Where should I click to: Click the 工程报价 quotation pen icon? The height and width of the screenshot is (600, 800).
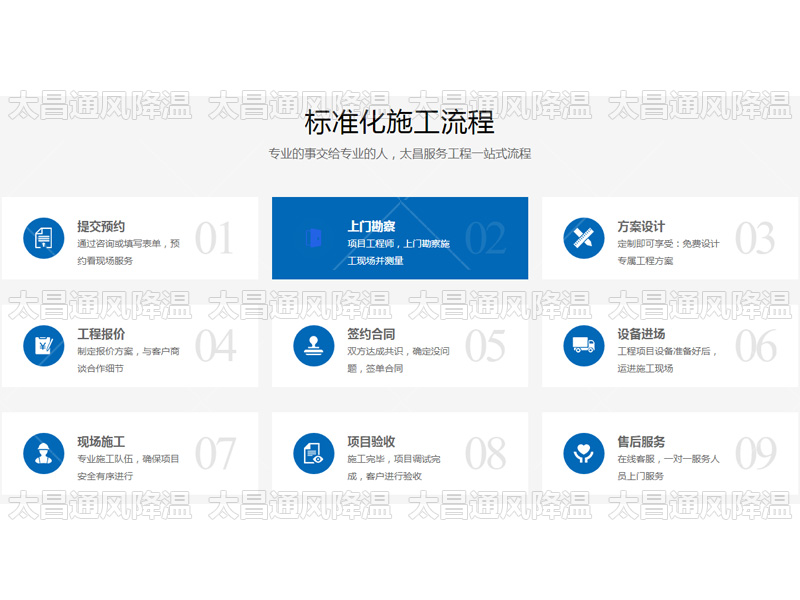[x=42, y=346]
